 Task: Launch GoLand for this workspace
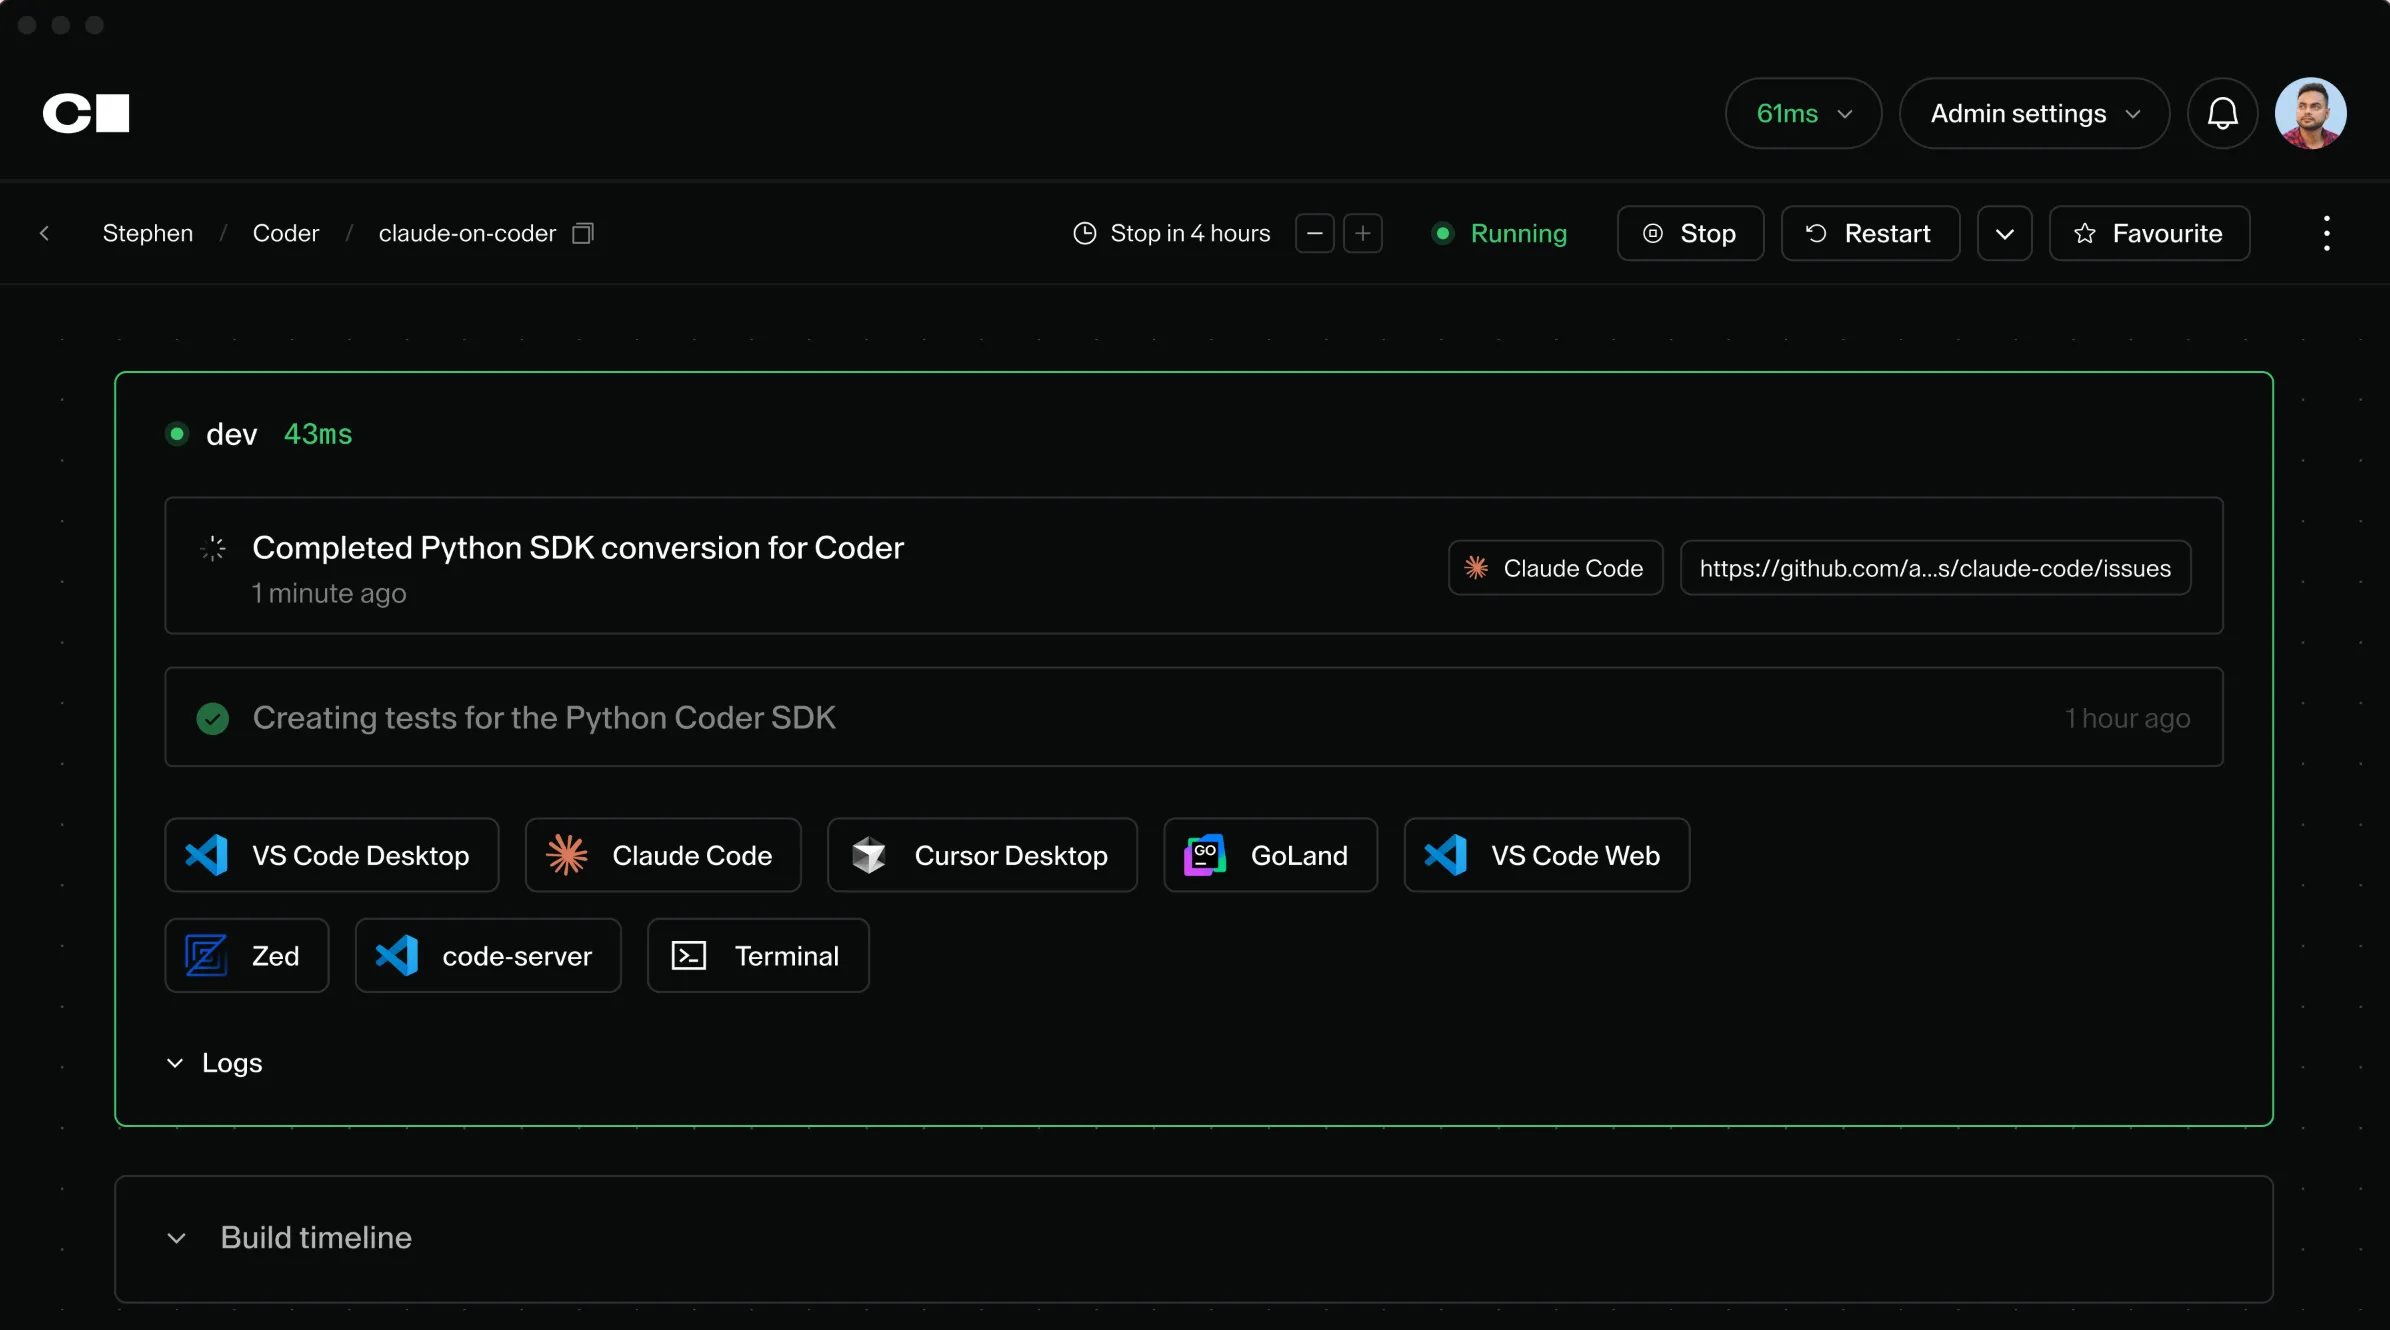1270,855
